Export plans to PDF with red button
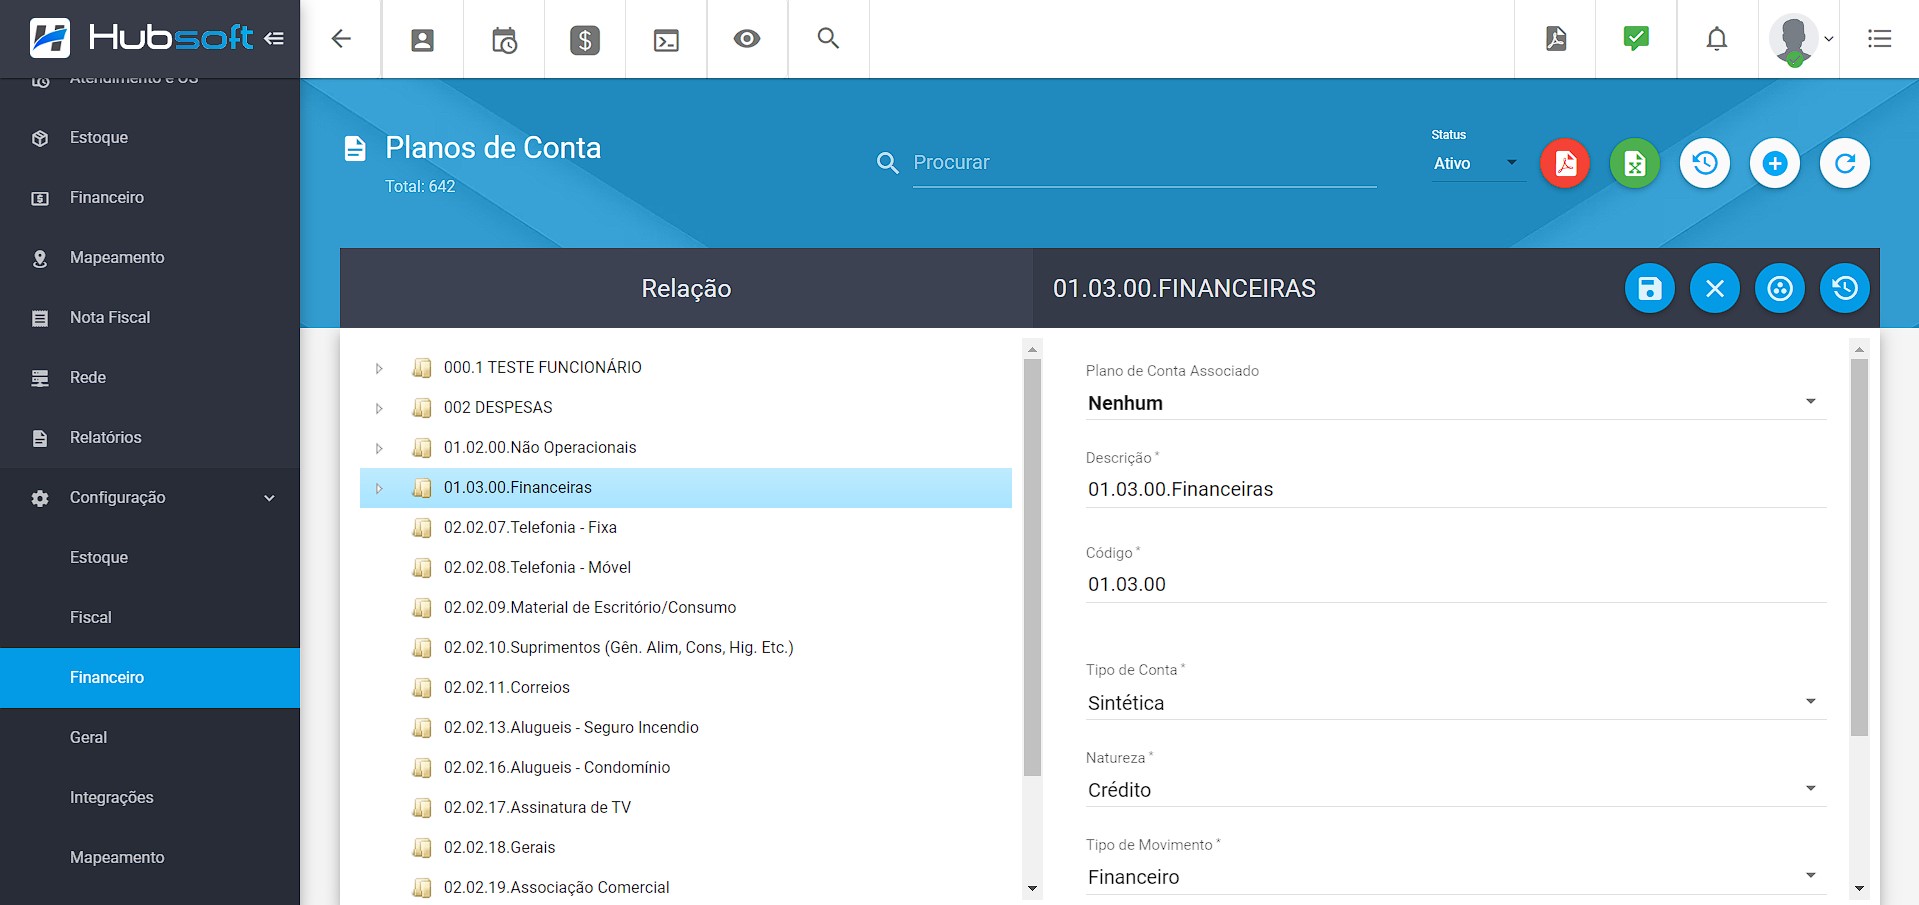 coord(1565,163)
